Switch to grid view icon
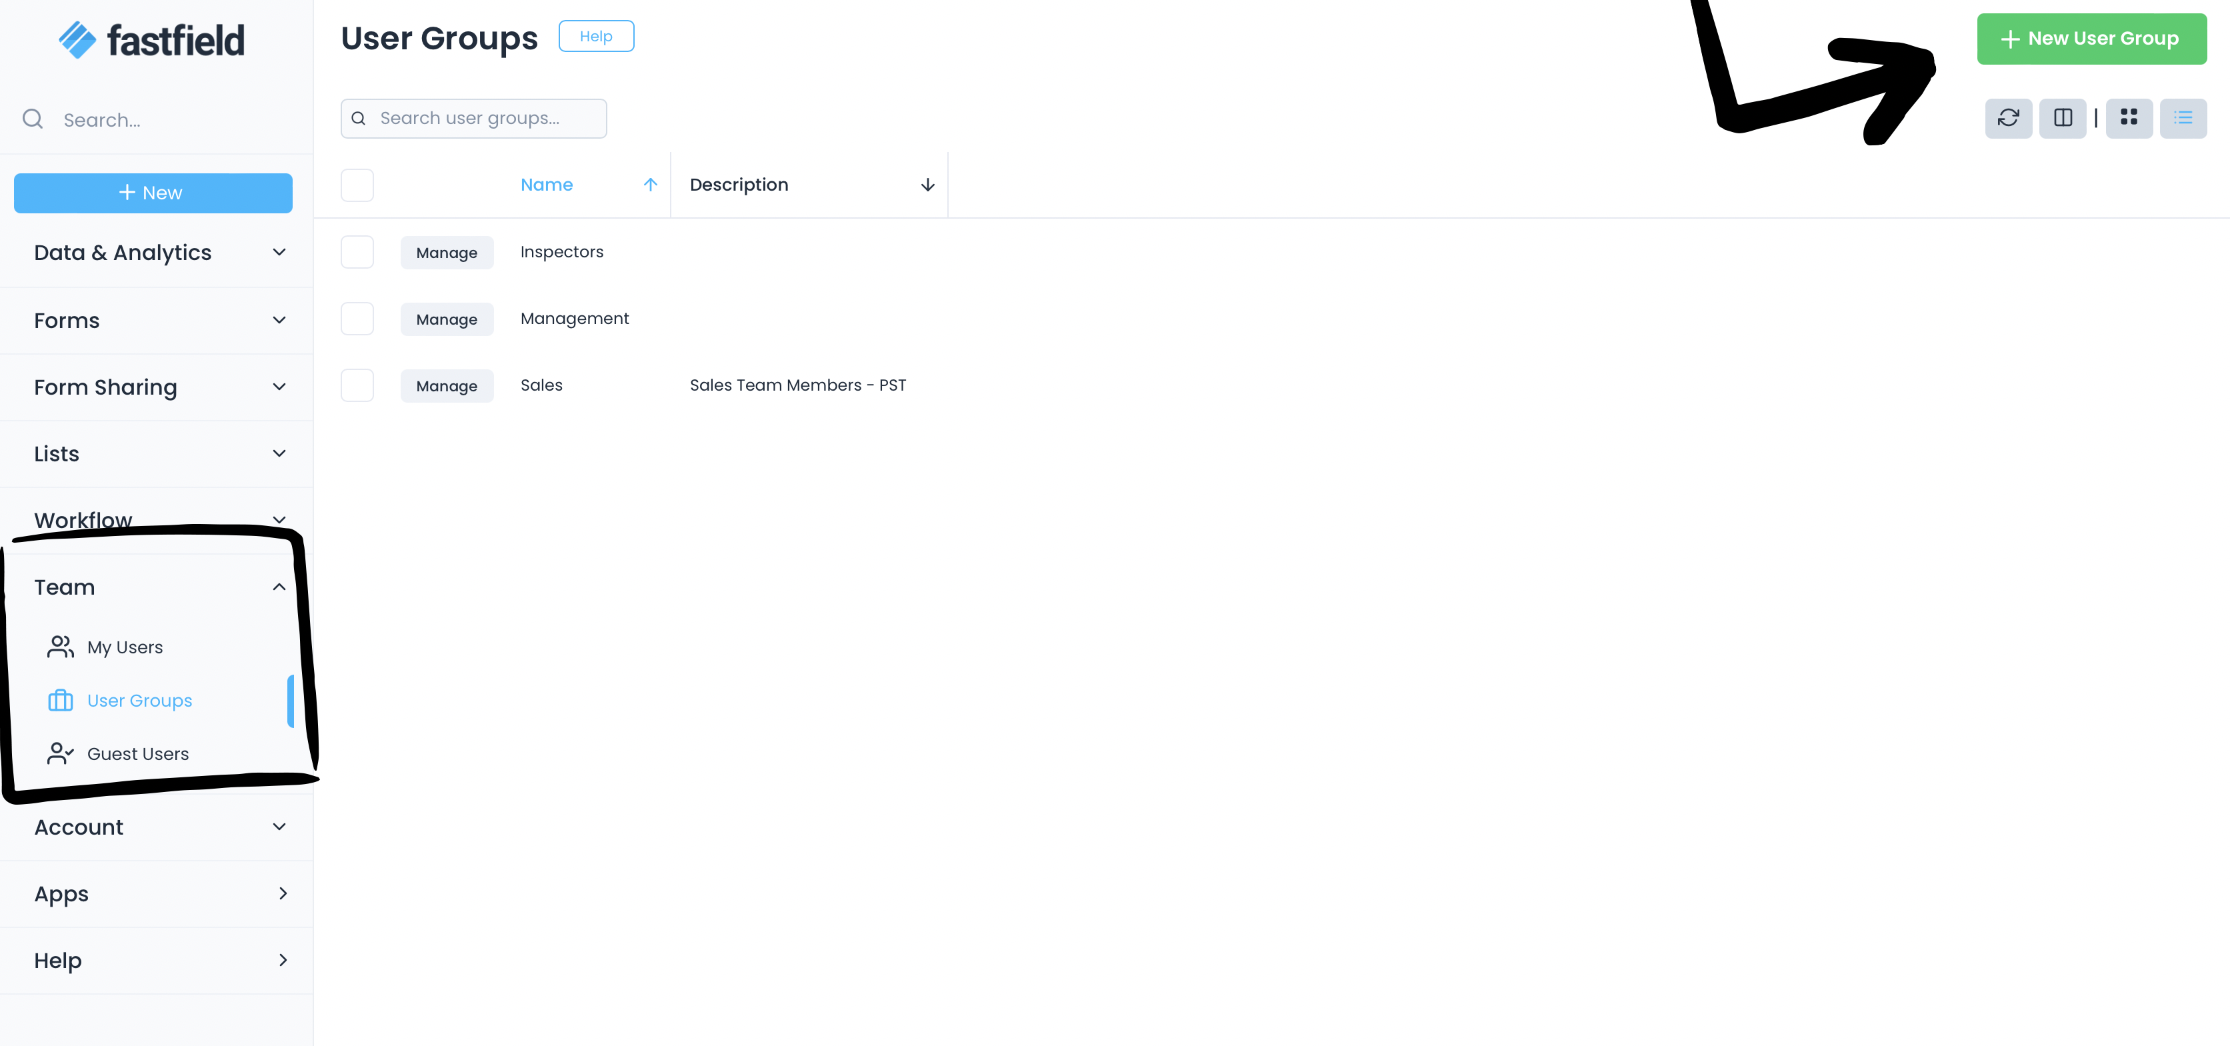2230x1046 pixels. [x=2129, y=118]
